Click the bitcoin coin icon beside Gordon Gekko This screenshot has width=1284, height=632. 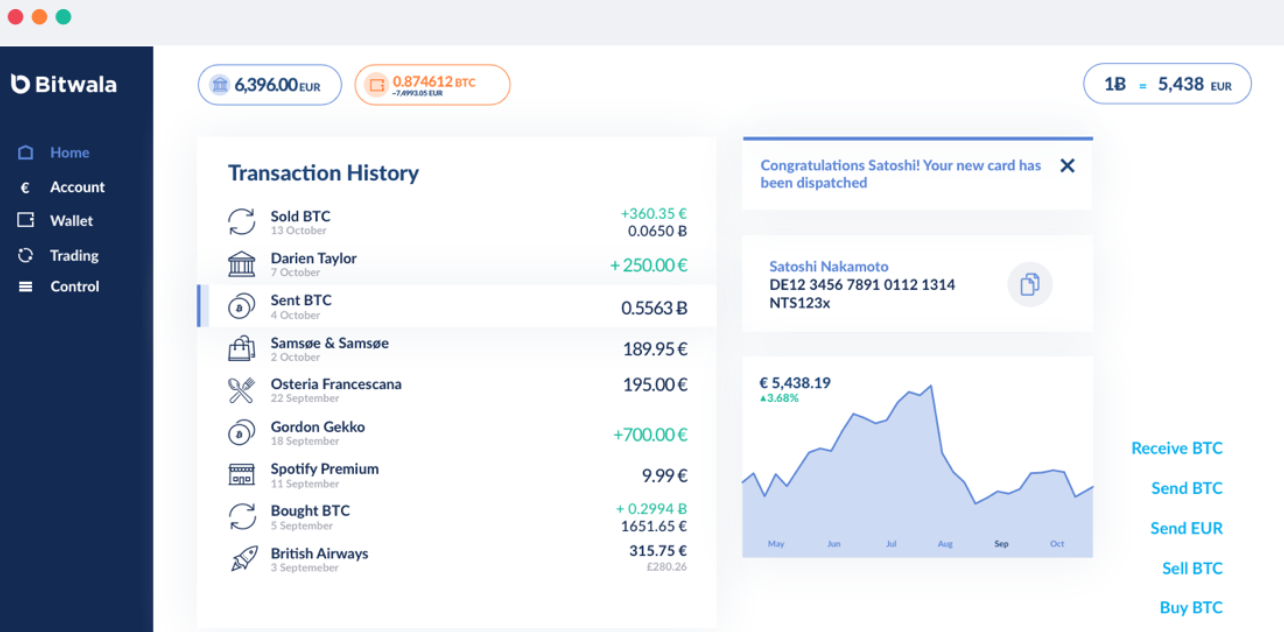point(242,433)
